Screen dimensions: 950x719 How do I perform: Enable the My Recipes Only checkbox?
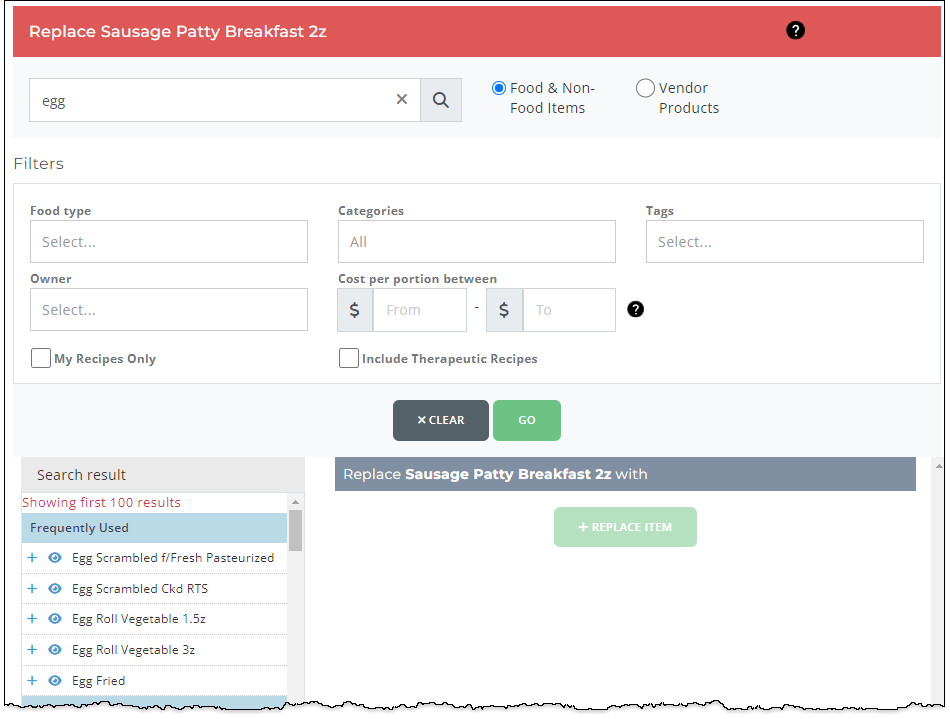pos(41,357)
